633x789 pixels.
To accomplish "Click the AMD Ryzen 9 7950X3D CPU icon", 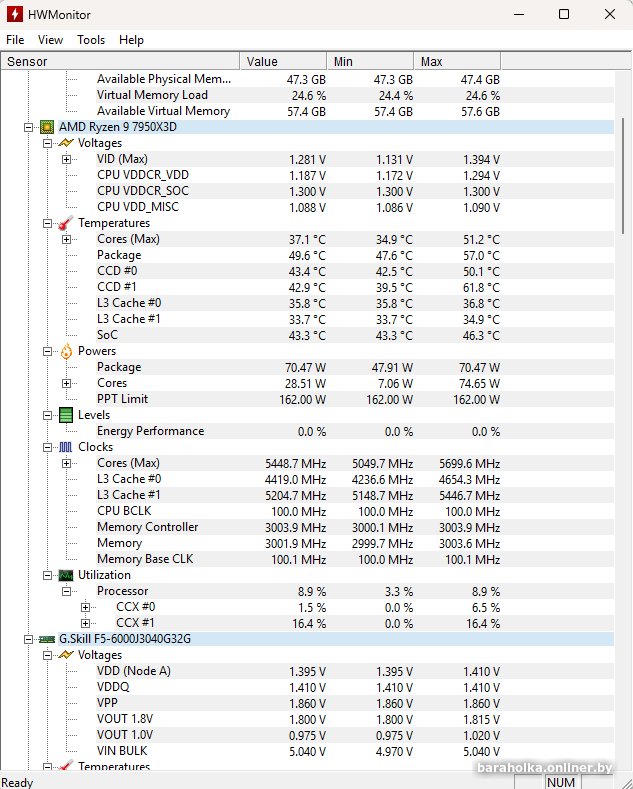I will click(47, 127).
